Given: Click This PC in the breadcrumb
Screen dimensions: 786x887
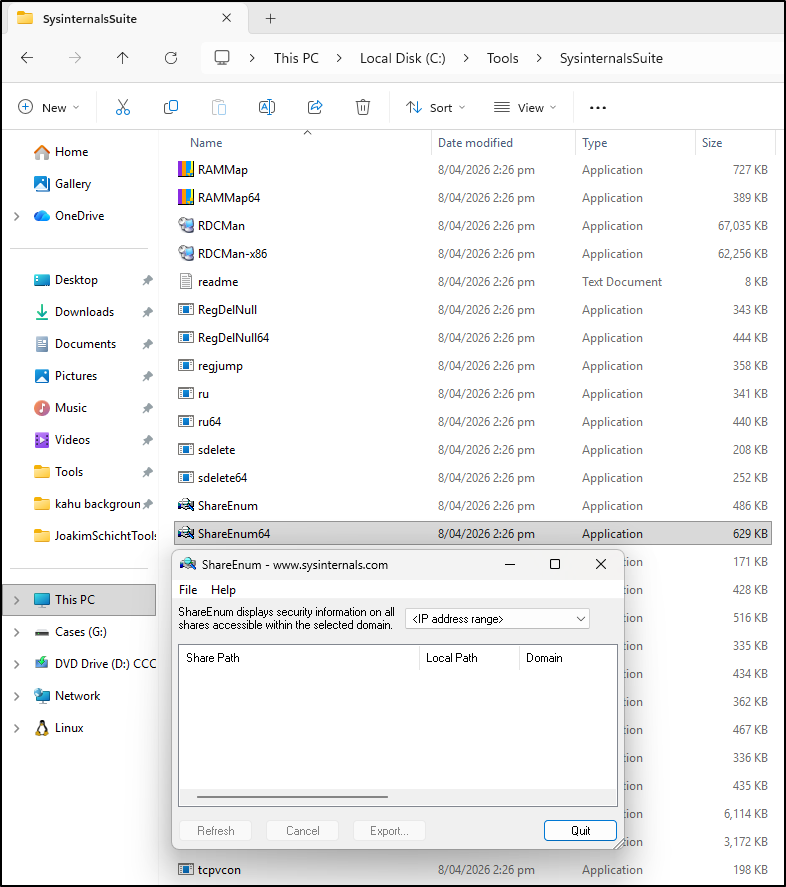Looking at the screenshot, I should tap(296, 58).
